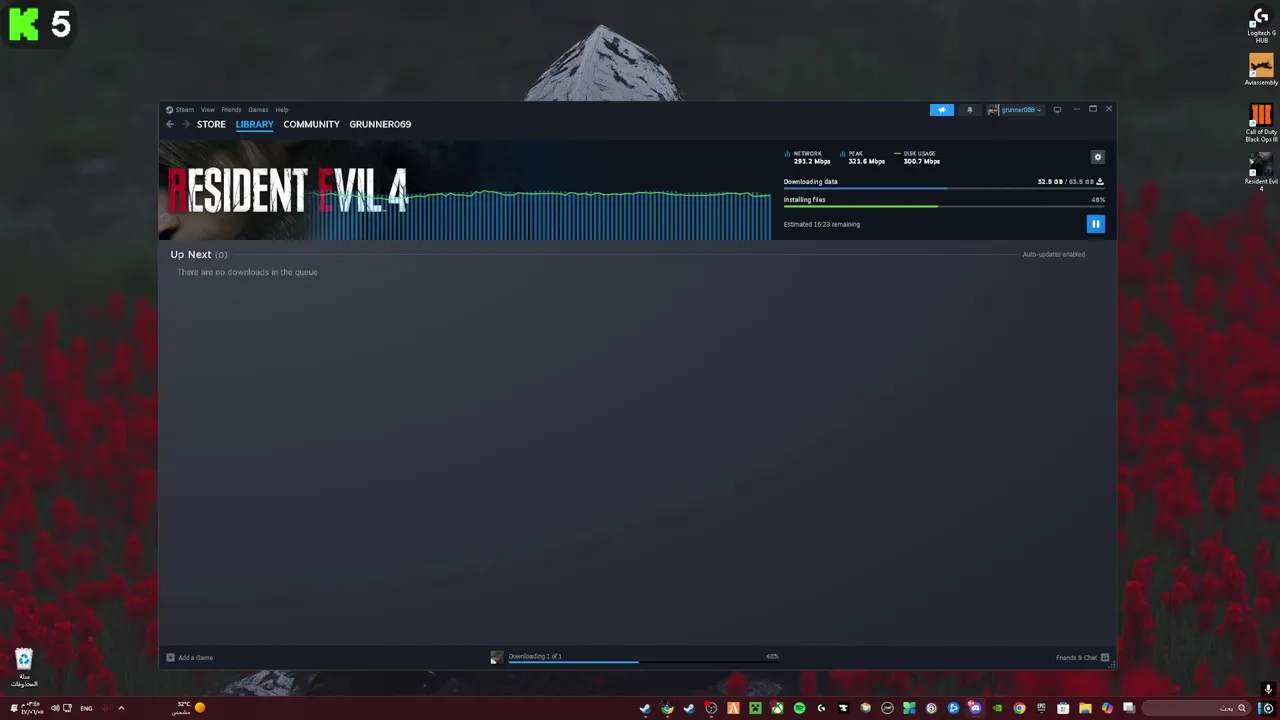1280x720 pixels.
Task: Open the View menu
Action: tap(207, 110)
